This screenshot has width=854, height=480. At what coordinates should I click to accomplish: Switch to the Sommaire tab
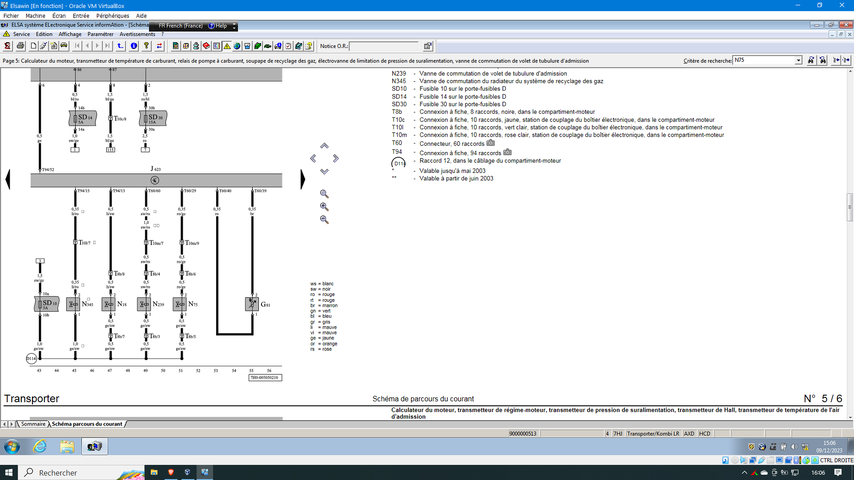(33, 423)
